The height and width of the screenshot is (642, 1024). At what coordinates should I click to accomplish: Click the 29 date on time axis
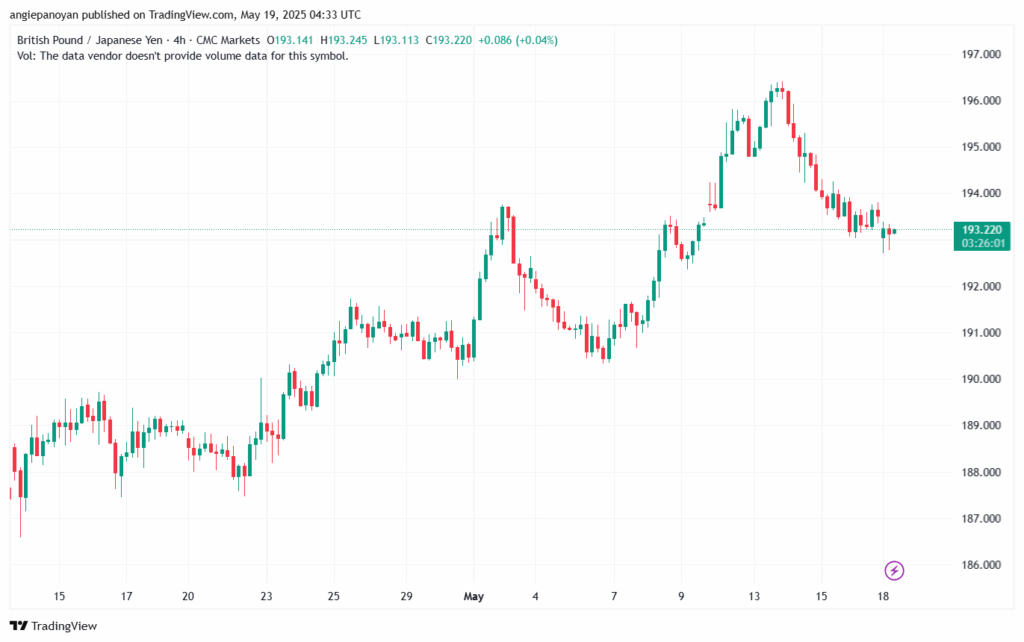406,597
